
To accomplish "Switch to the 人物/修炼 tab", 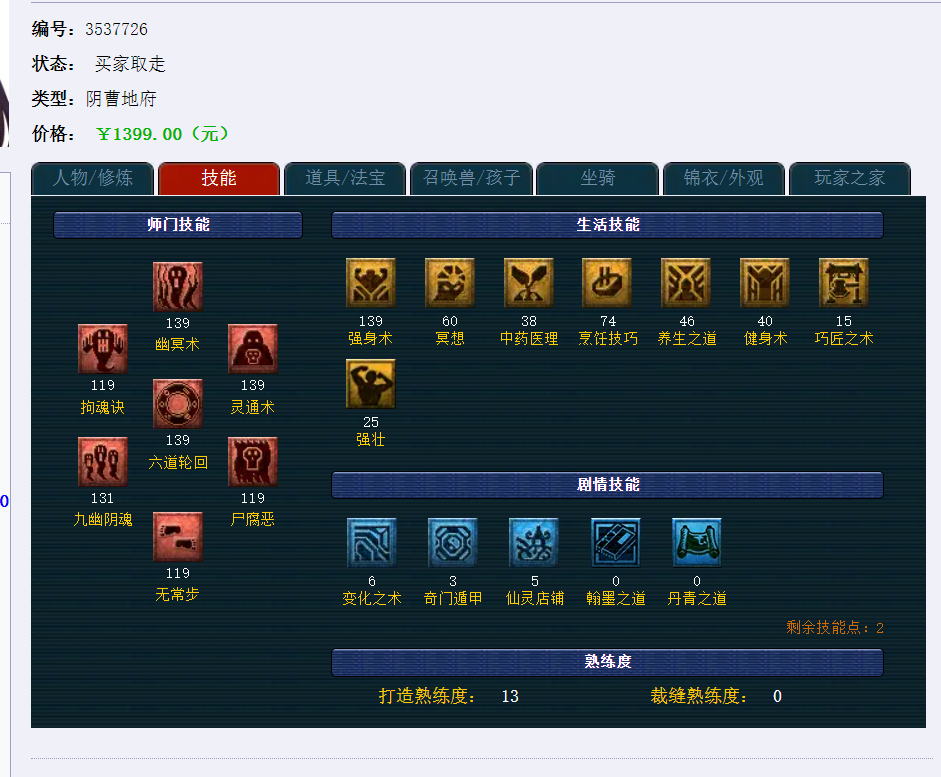I will (92, 178).
